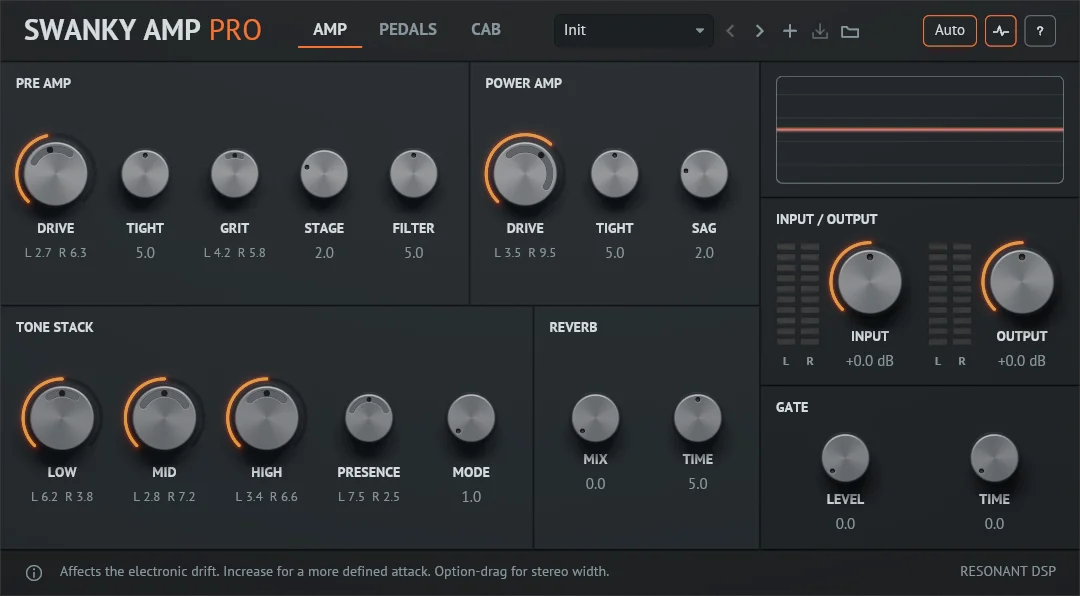Image resolution: width=1080 pixels, height=596 pixels.
Task: Click the SWANKY AMP PRO logo
Action: click(143, 30)
